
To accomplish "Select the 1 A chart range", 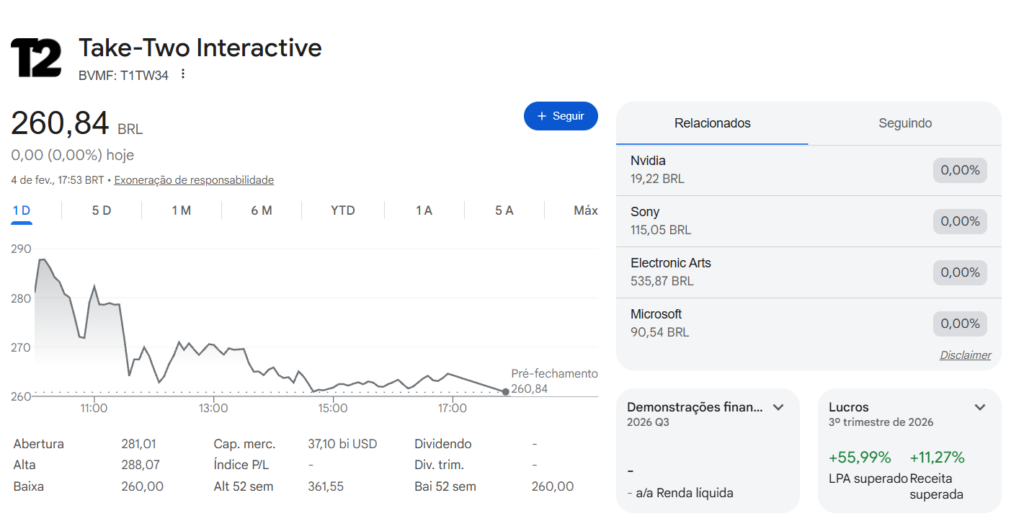I will 424,210.
